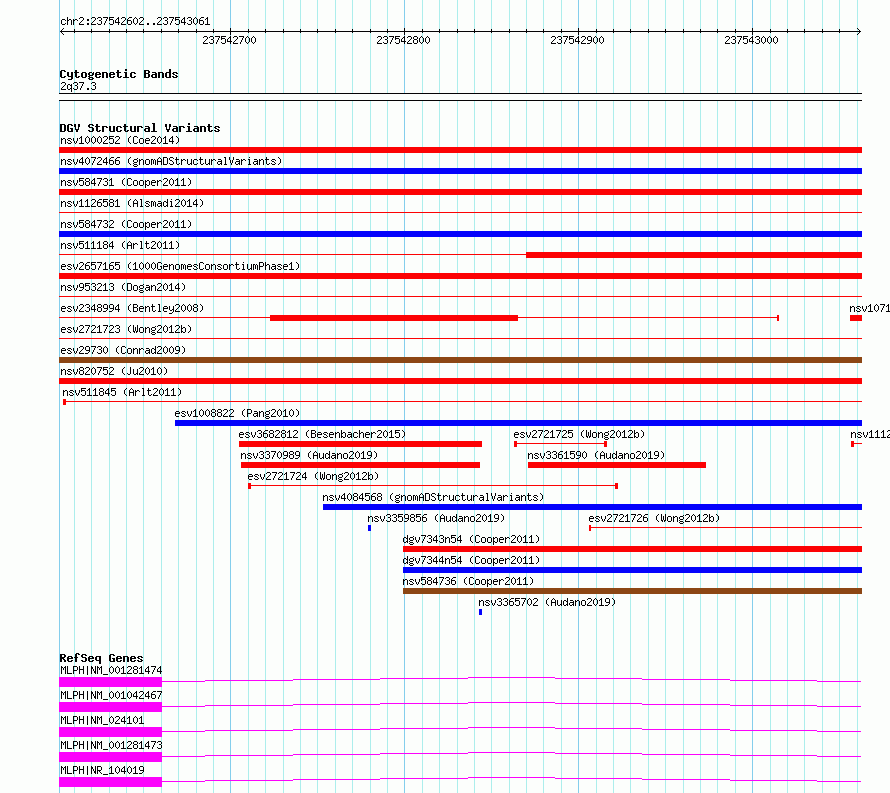Open MLPH|NM_001281473 transcript label
890x793 pixels.
pos(111,745)
